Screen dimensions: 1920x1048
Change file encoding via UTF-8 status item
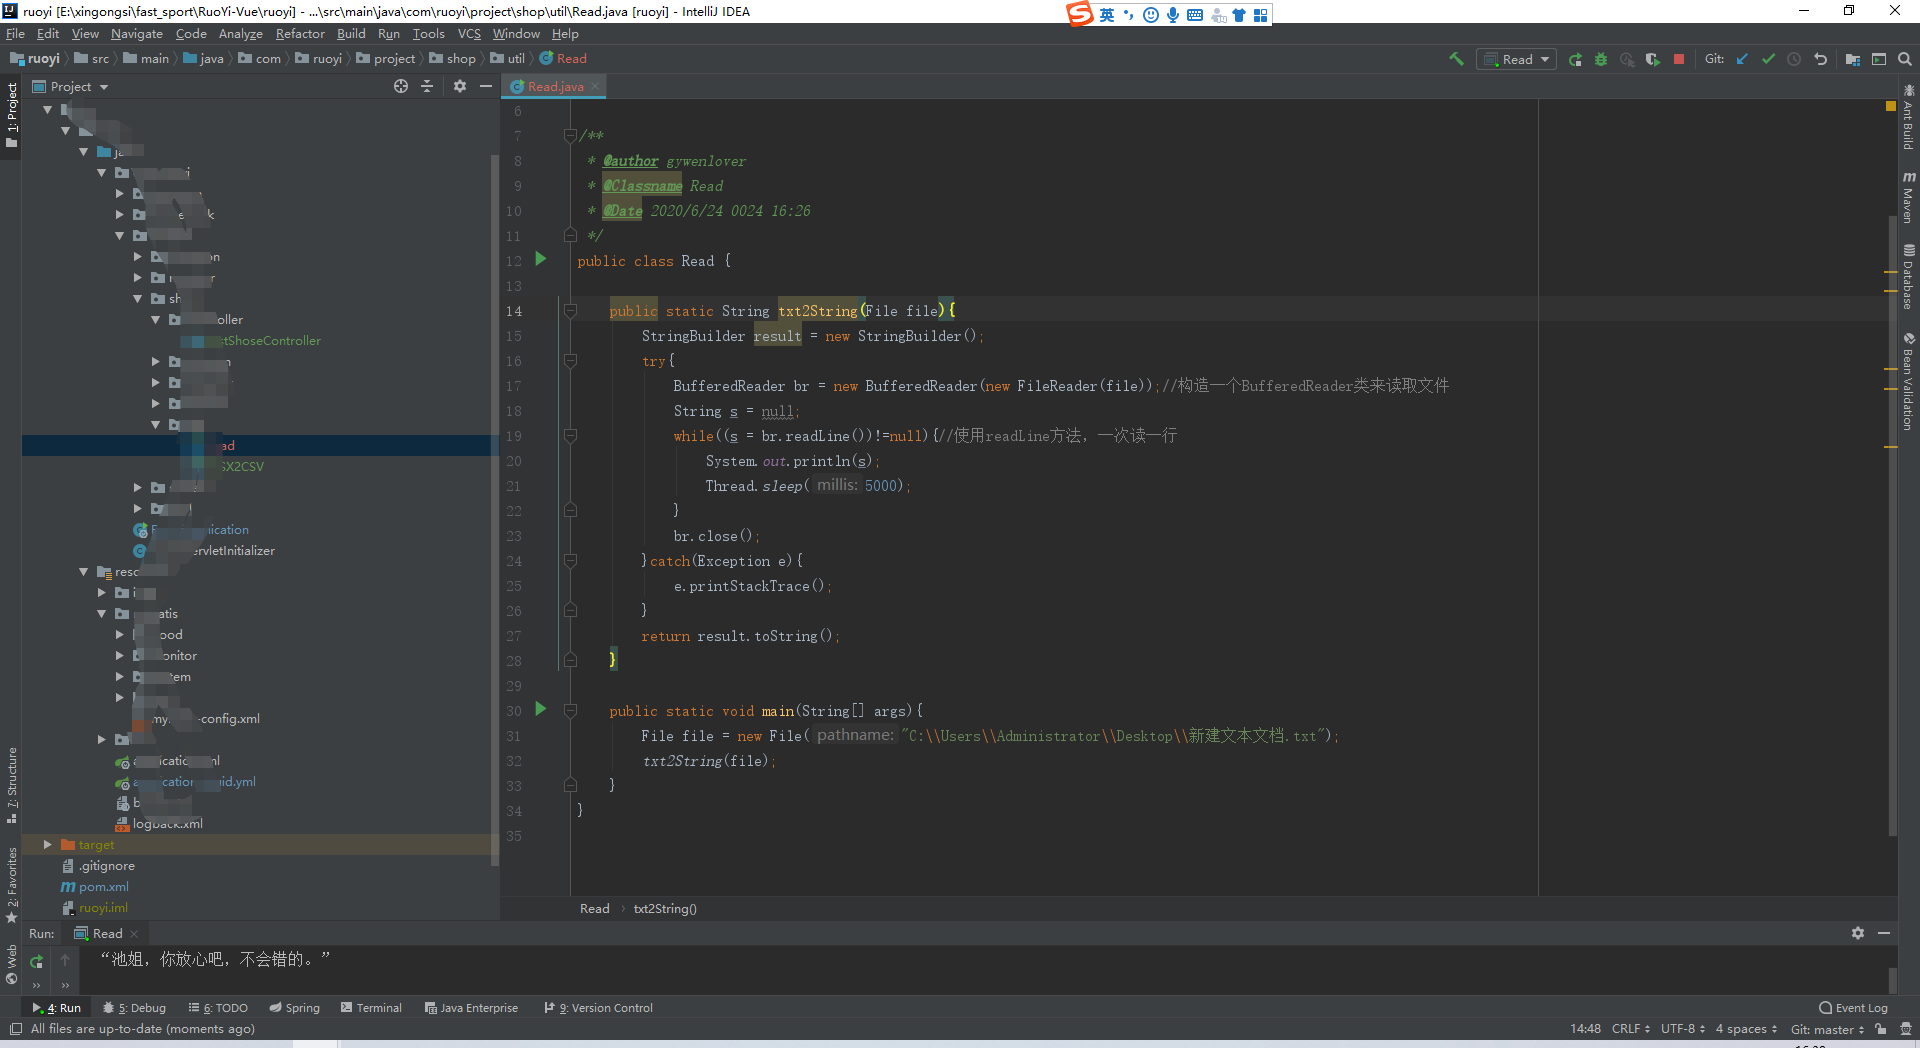(1683, 1029)
